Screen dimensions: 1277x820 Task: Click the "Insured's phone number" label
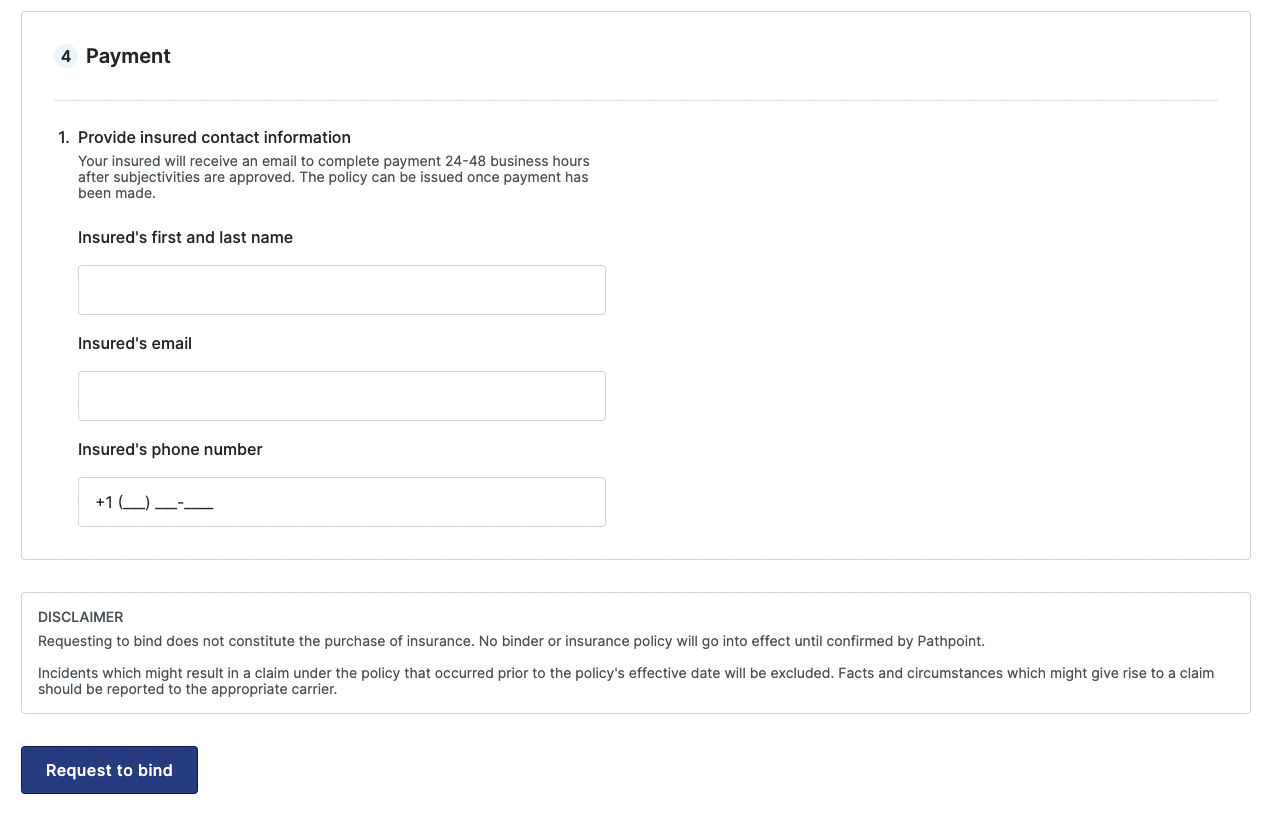(x=170, y=449)
